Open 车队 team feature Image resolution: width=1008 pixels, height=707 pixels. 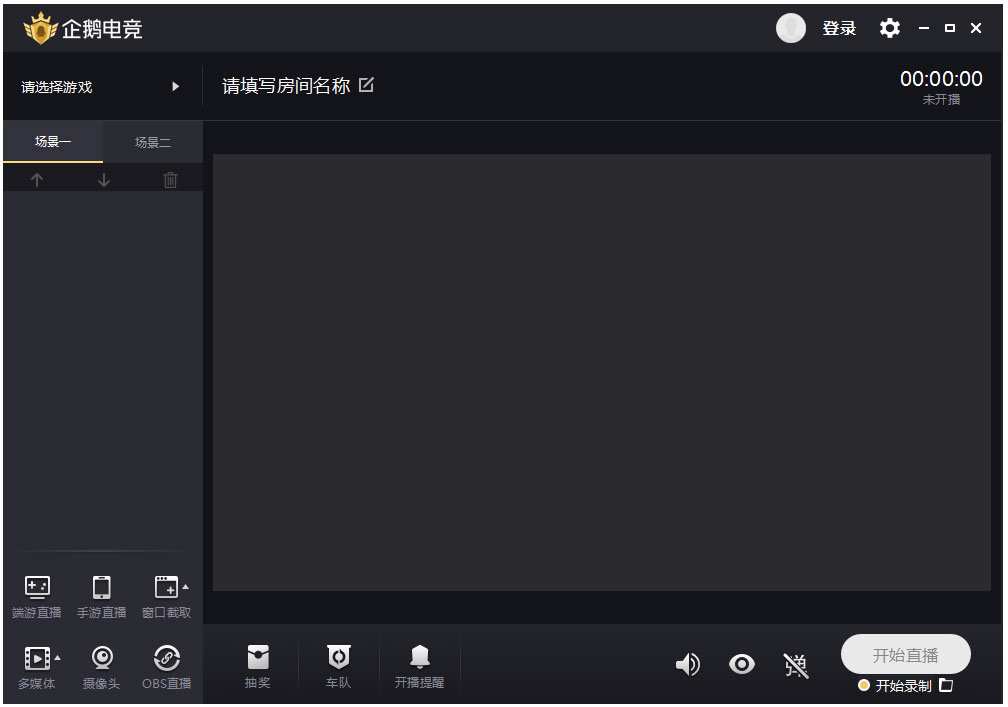pos(339,667)
